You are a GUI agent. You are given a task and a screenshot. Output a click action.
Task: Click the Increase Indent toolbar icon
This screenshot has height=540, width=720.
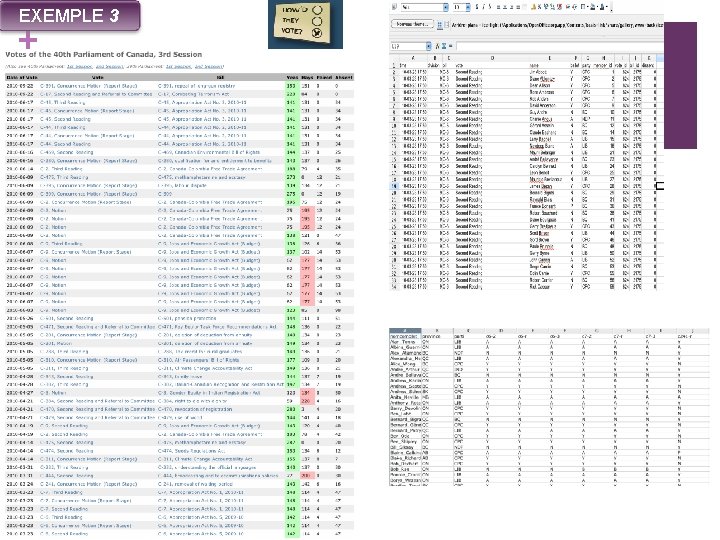[x=574, y=7]
